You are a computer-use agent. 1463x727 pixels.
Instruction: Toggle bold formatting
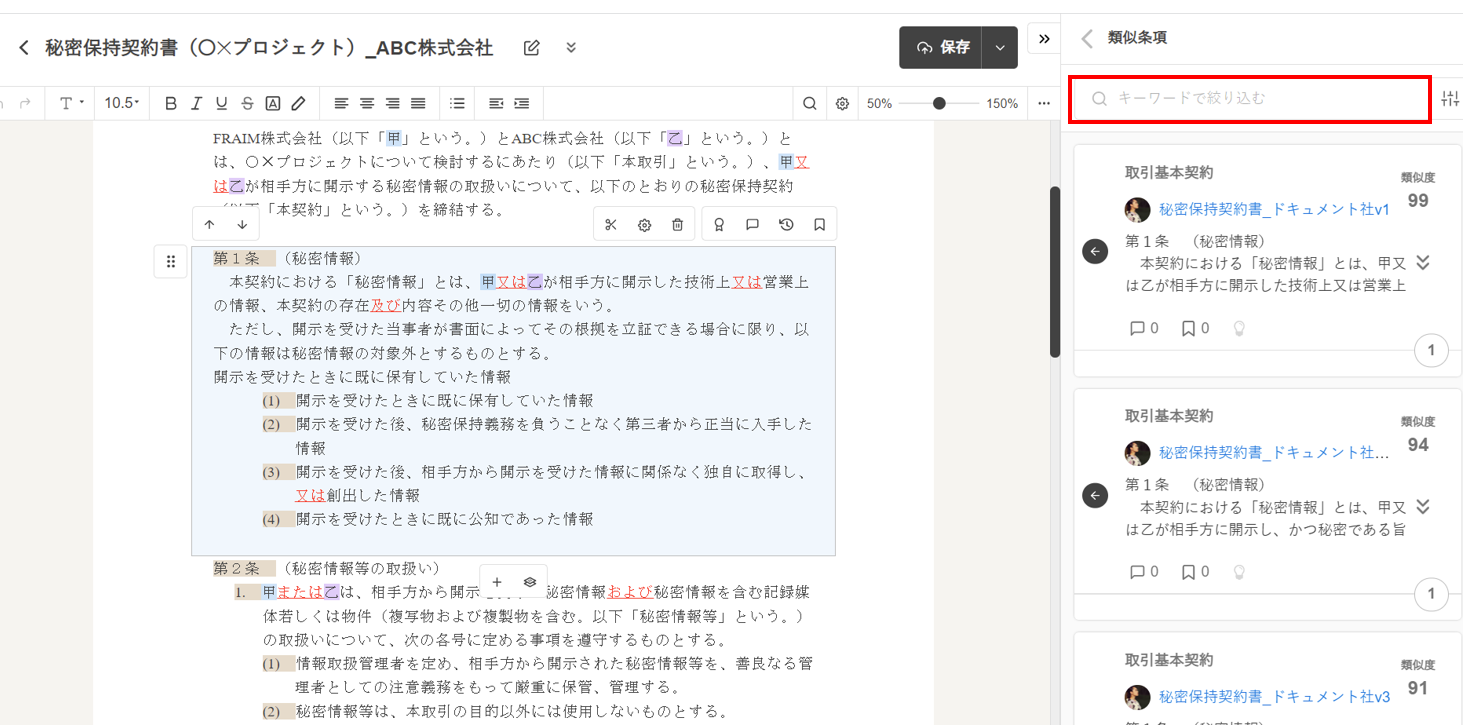[170, 103]
